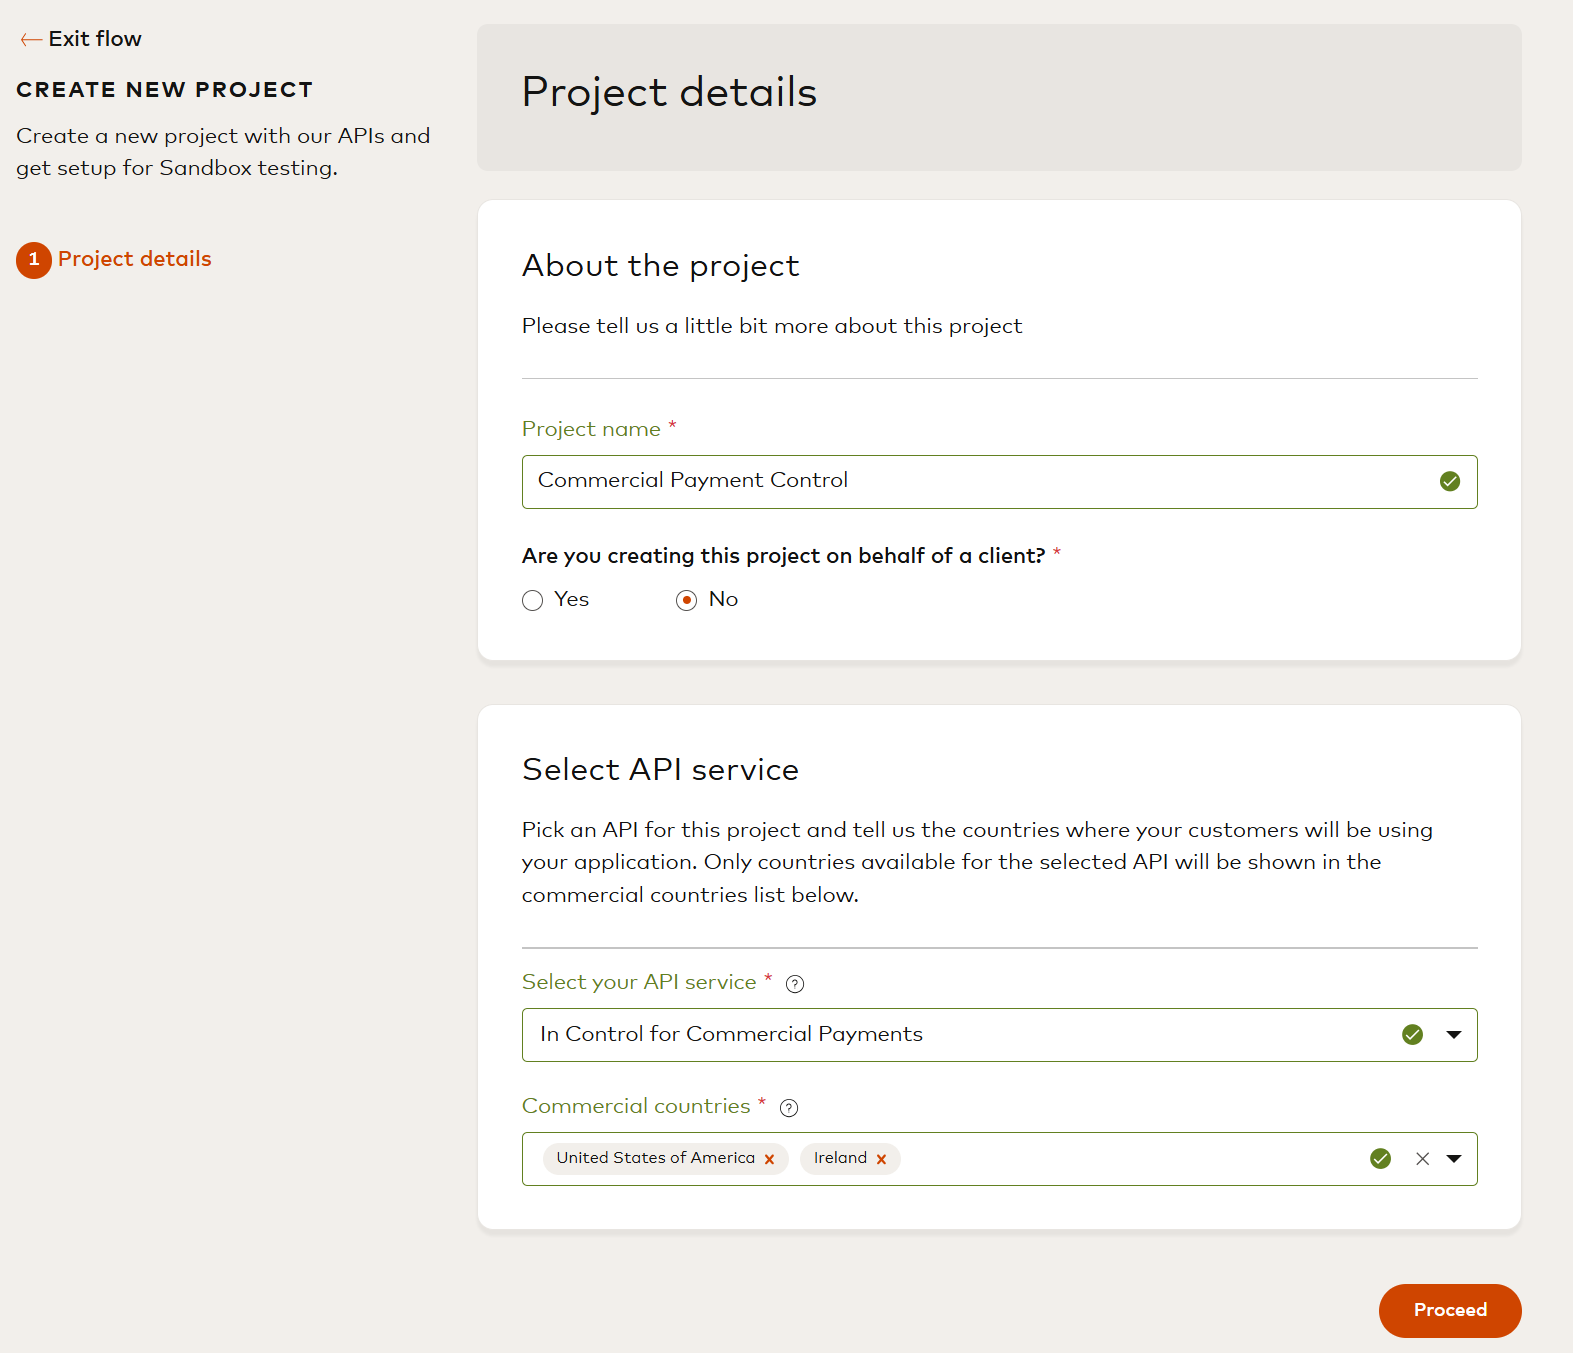
Task: Click help icon next to API service label
Action: pyautogui.click(x=795, y=984)
